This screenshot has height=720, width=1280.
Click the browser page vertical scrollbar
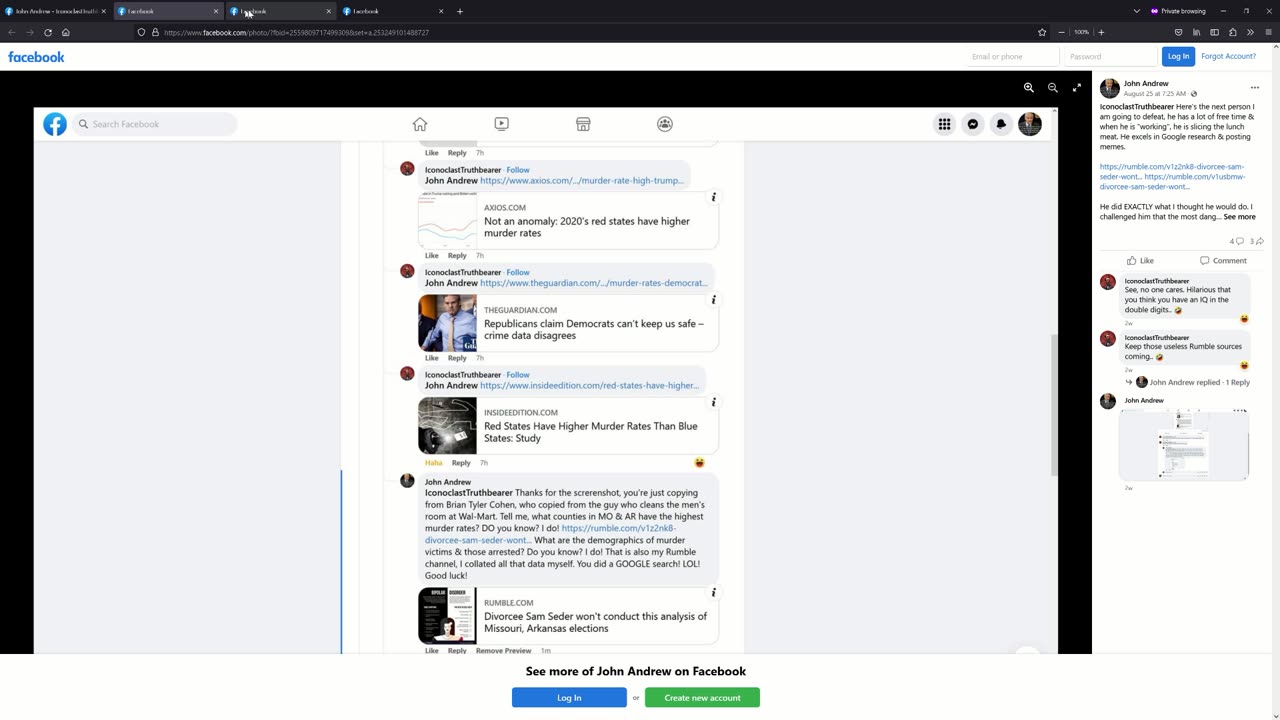pos(1275,380)
